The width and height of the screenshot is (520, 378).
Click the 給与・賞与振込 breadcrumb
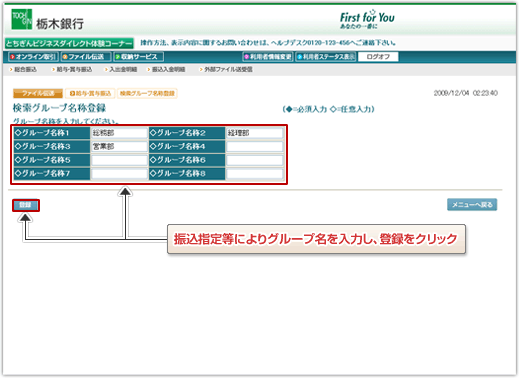click(x=90, y=93)
